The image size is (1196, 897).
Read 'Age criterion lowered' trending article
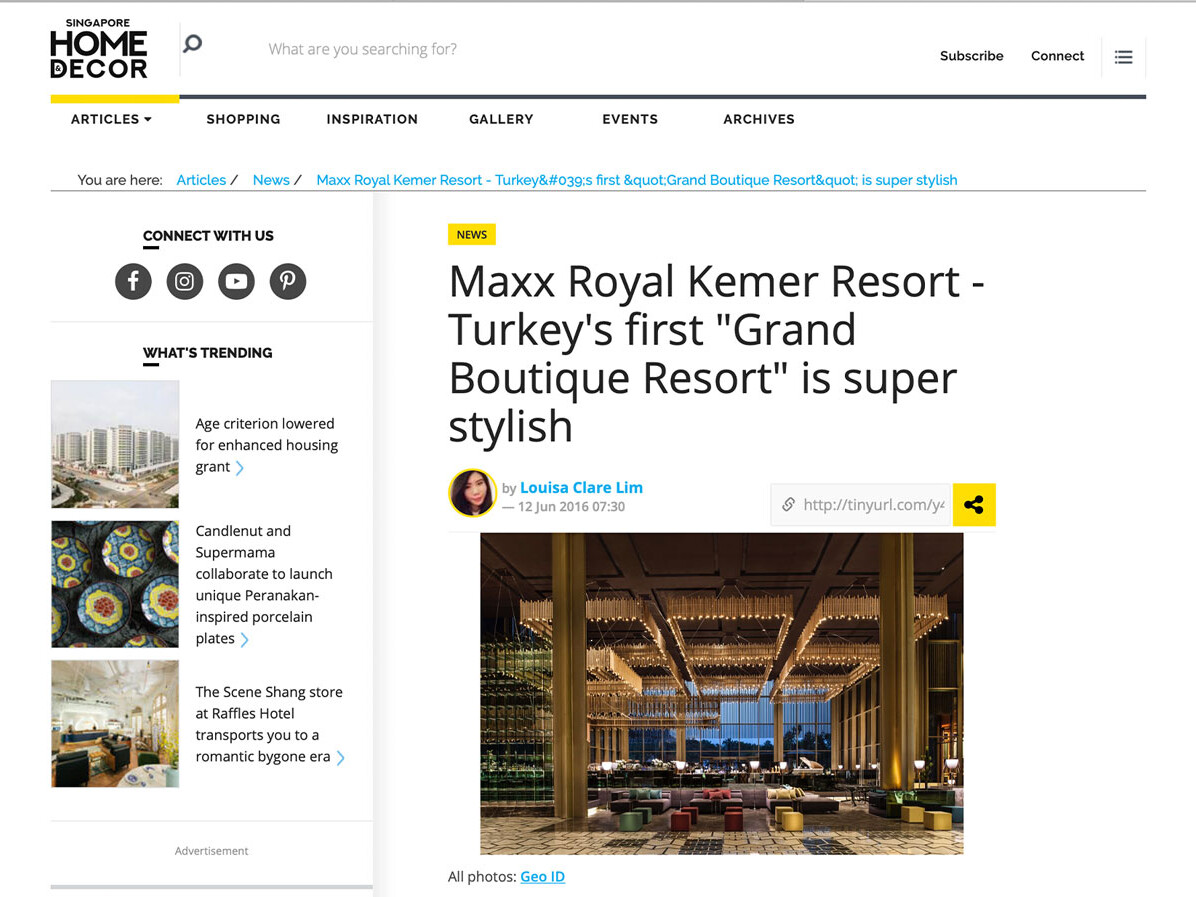(x=267, y=445)
